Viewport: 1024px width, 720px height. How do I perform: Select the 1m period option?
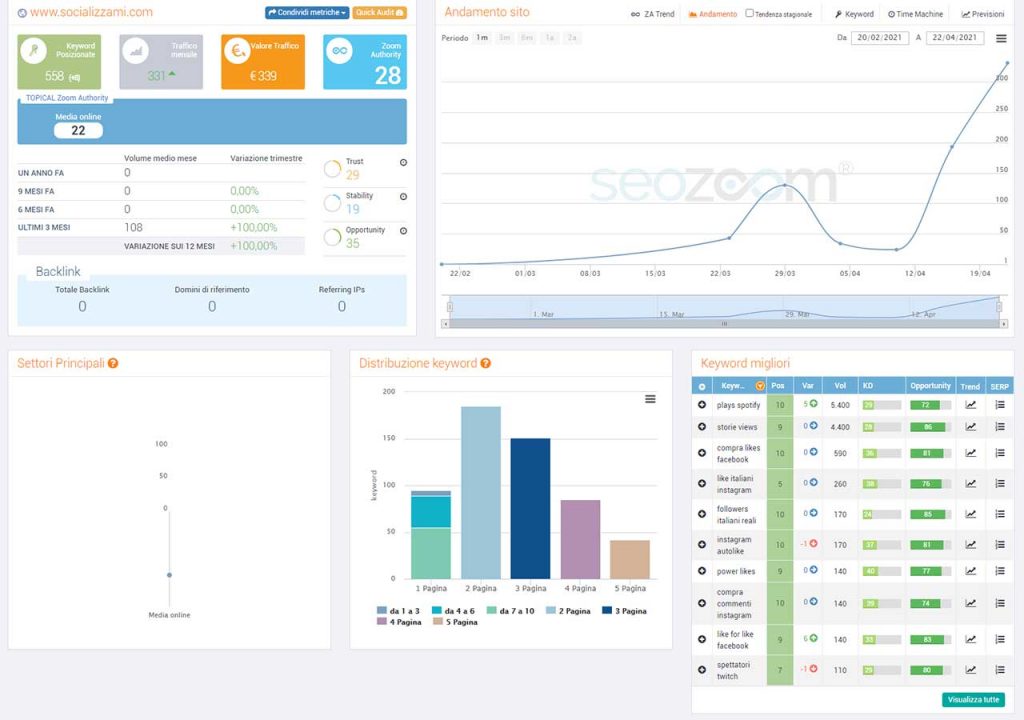[x=482, y=38]
